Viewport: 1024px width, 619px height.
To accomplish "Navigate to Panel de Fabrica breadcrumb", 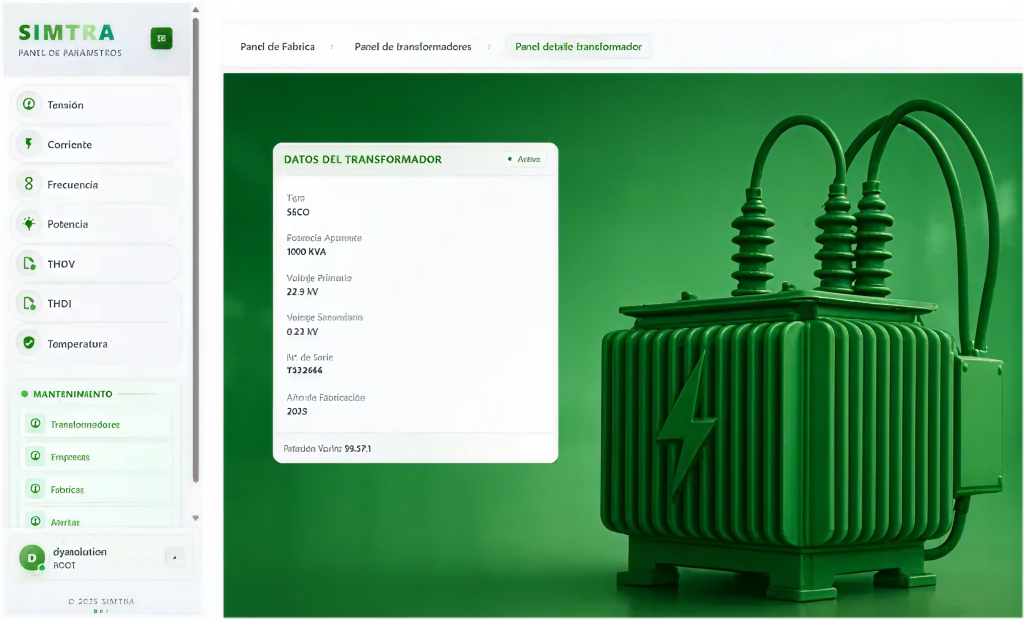I will click(278, 46).
